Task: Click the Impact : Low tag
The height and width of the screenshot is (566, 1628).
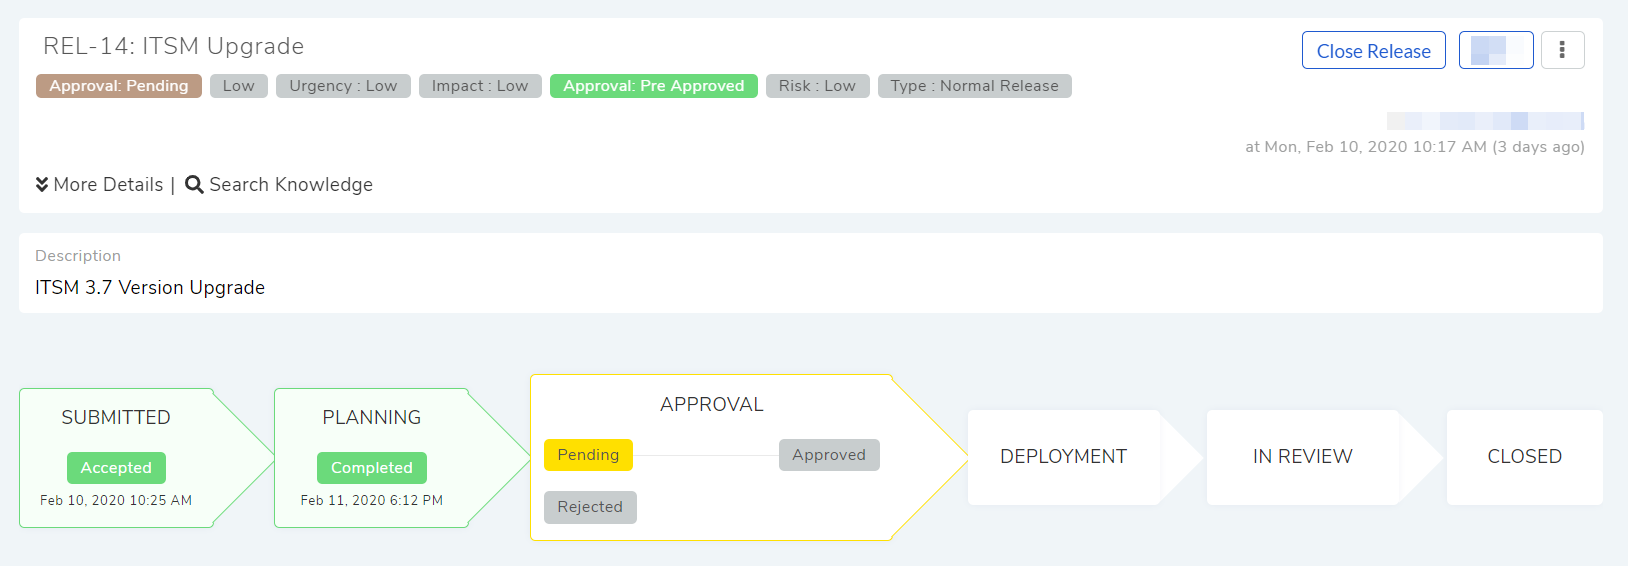Action: pos(480,86)
